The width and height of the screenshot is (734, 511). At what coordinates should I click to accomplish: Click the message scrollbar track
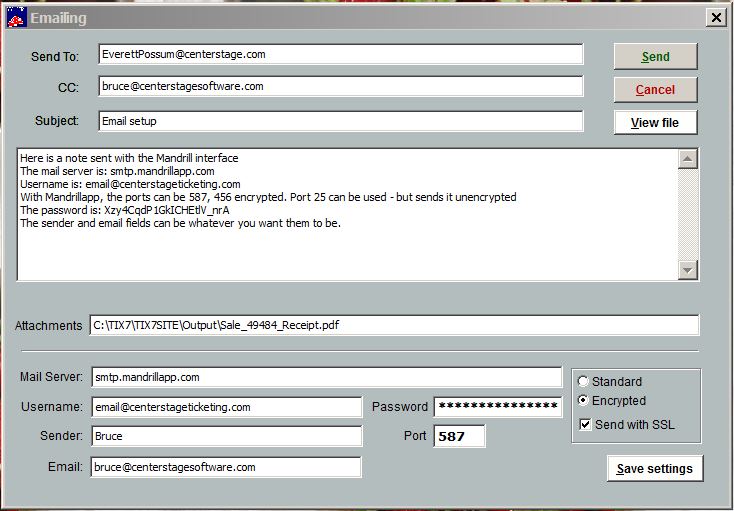[x=688, y=214]
